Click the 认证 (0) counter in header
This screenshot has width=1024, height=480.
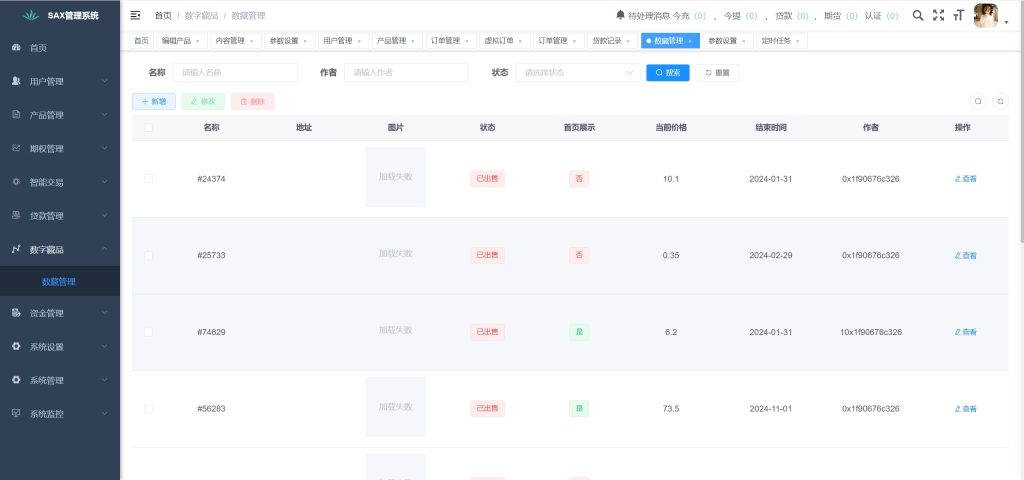click(882, 16)
